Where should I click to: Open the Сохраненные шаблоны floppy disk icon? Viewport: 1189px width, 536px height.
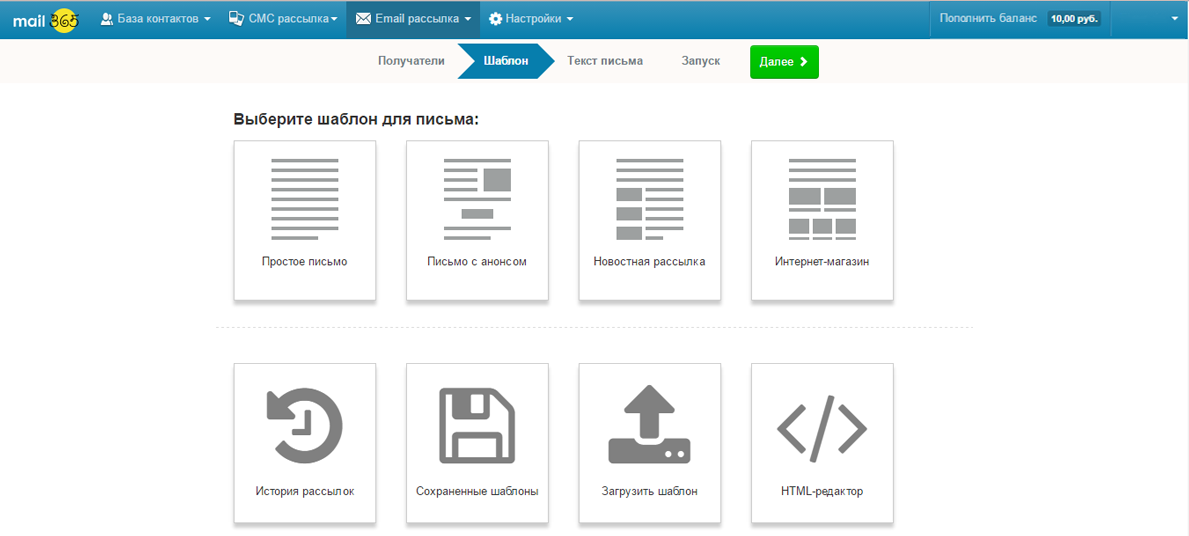[x=477, y=425]
